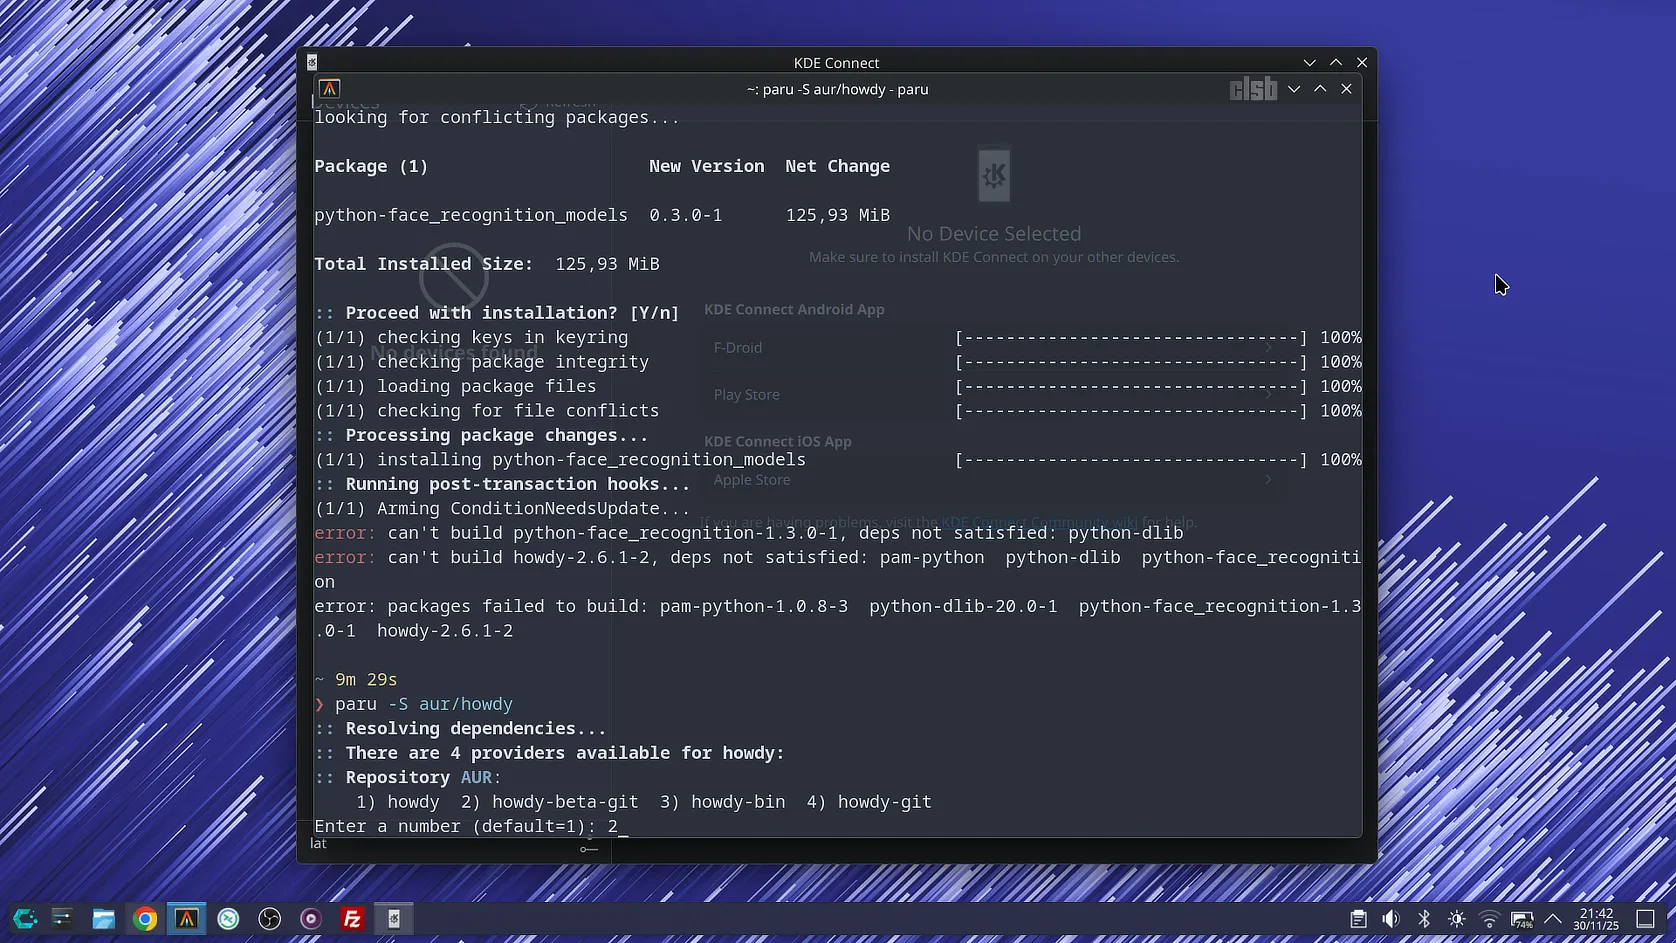The width and height of the screenshot is (1676, 943).
Task: Show the battery status at 74%
Action: coord(1522,919)
